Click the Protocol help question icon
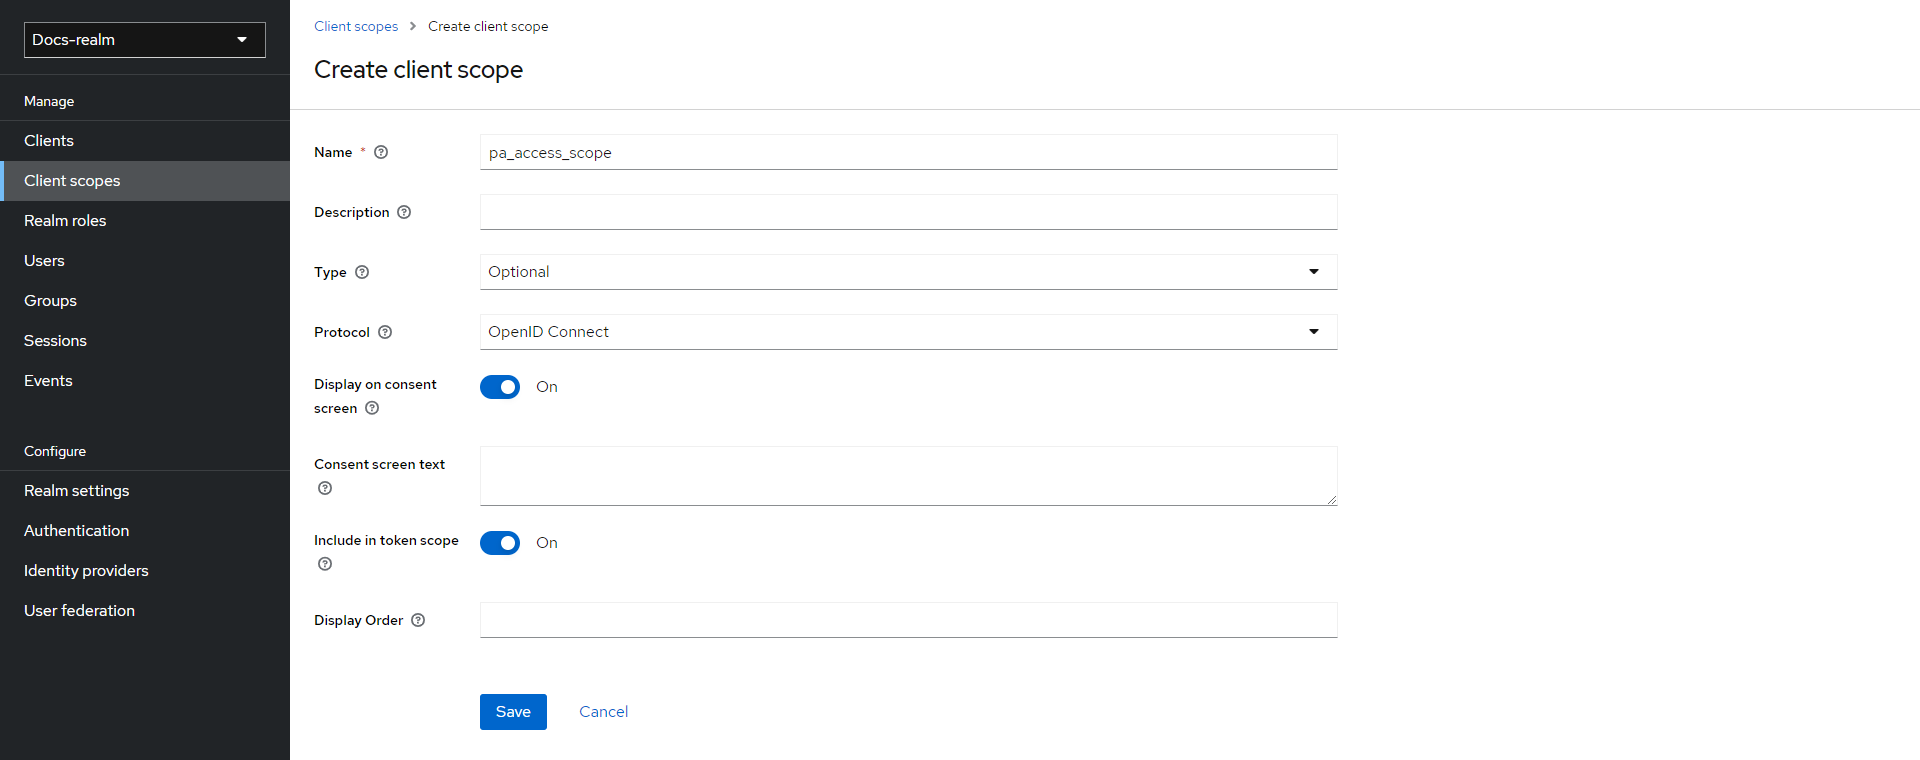 pyautogui.click(x=385, y=332)
